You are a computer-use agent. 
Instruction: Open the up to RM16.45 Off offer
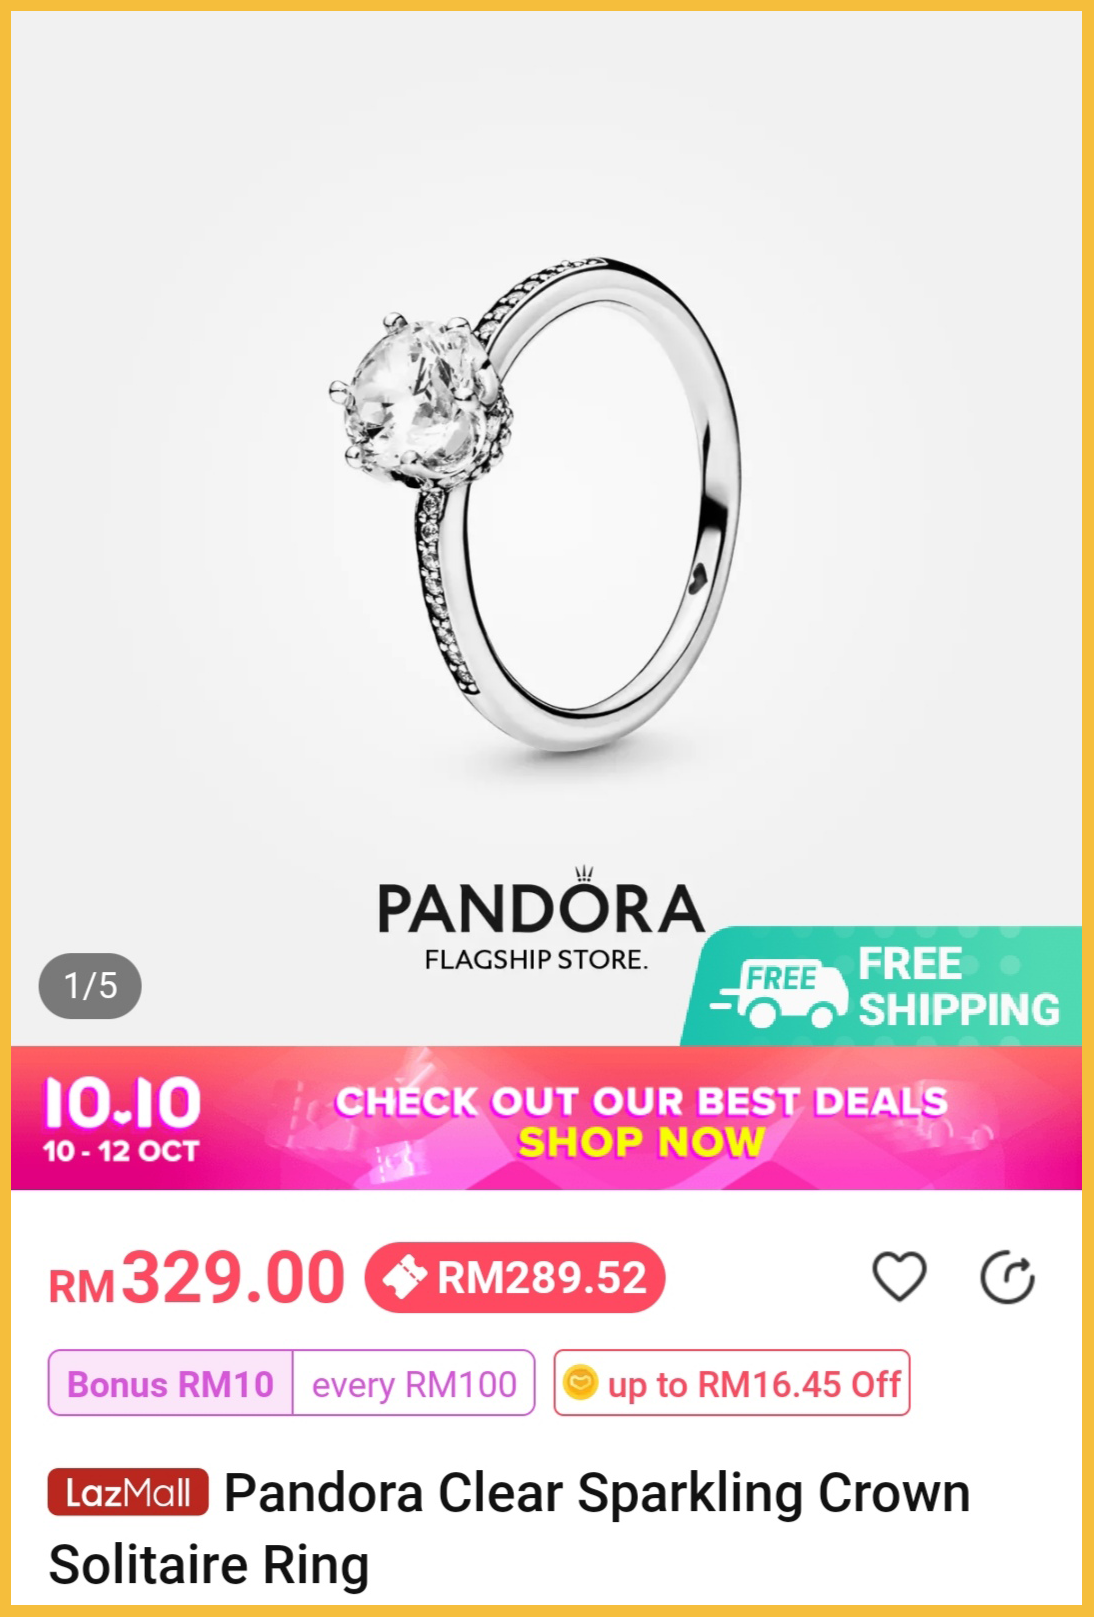732,1383
